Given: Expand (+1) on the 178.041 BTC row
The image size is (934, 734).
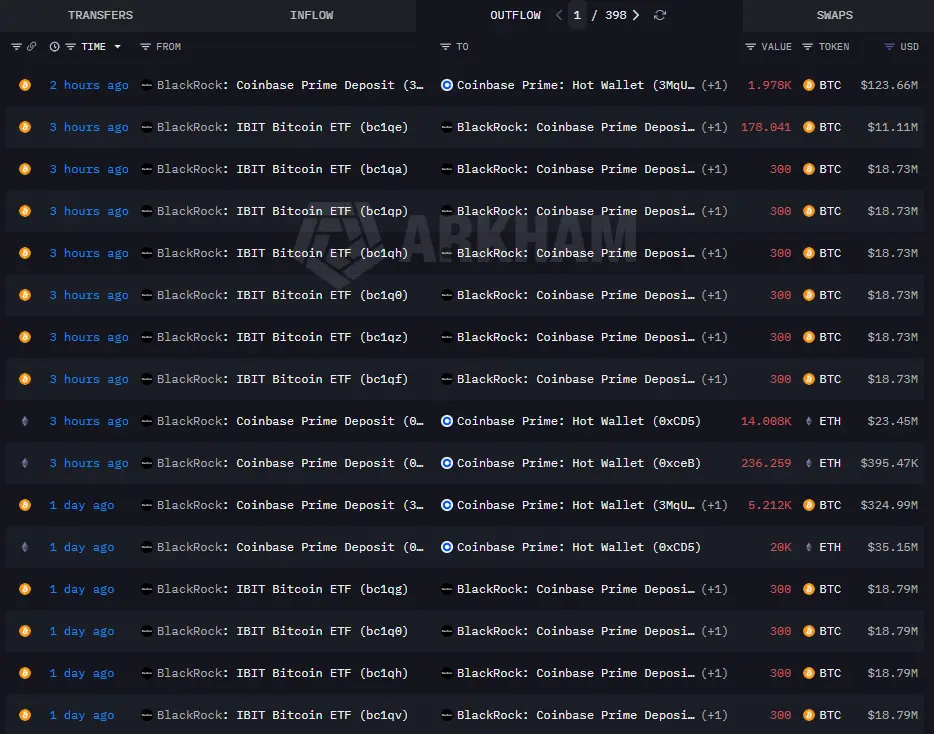Looking at the screenshot, I should coord(714,127).
